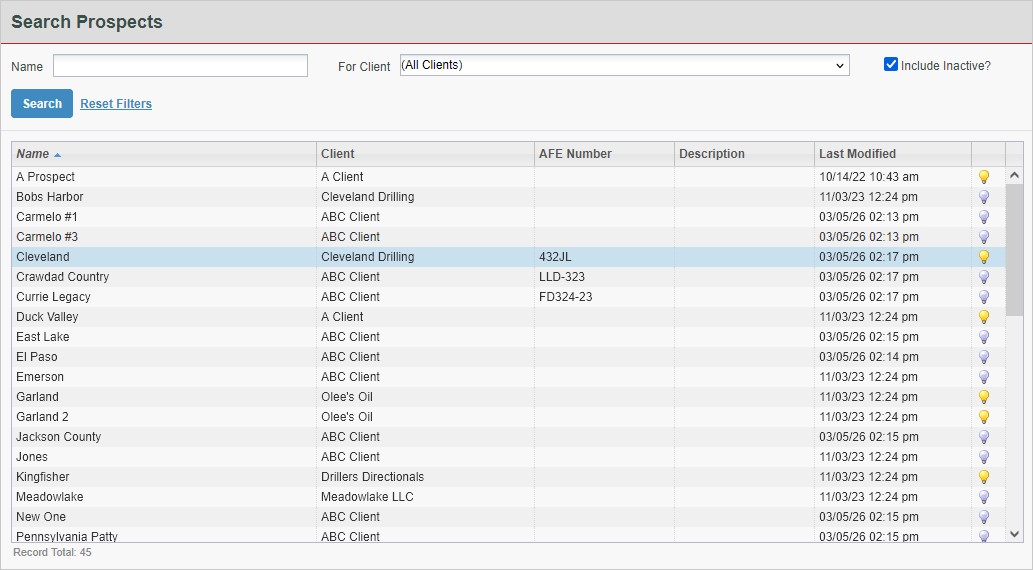Sort by the Last Modified column header
Screen dimensions: 1033x570
pyautogui.click(x=857, y=154)
